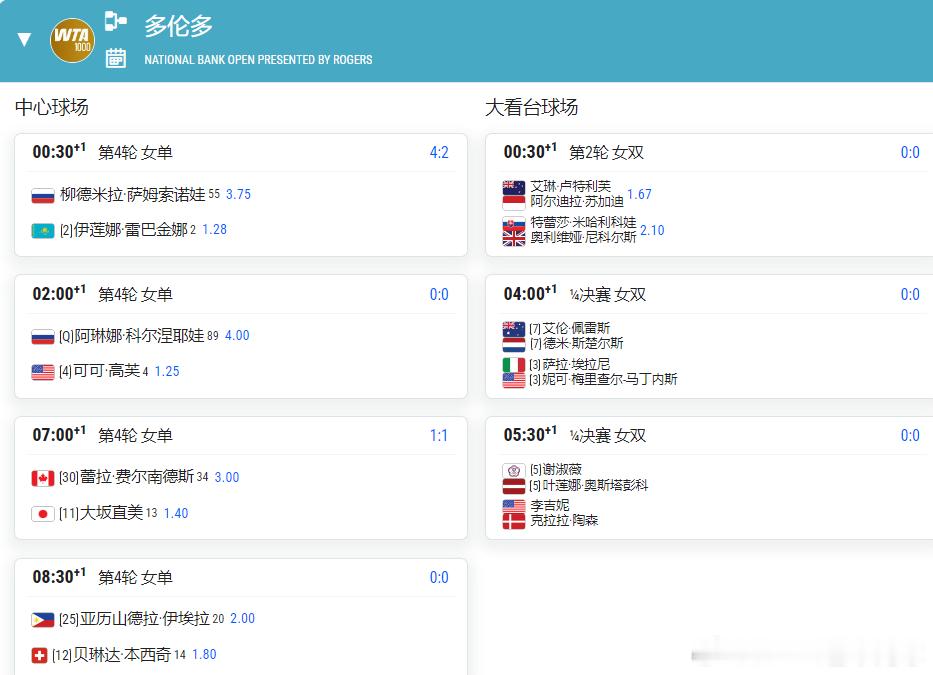Open player 伊莲娜·雷巴金娜
This screenshot has height=675, width=933.
point(130,230)
